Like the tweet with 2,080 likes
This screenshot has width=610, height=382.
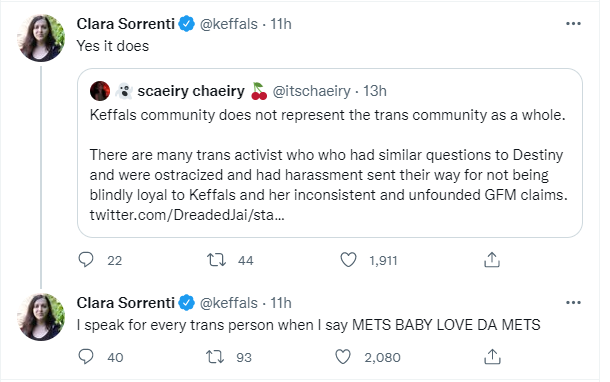(343, 356)
